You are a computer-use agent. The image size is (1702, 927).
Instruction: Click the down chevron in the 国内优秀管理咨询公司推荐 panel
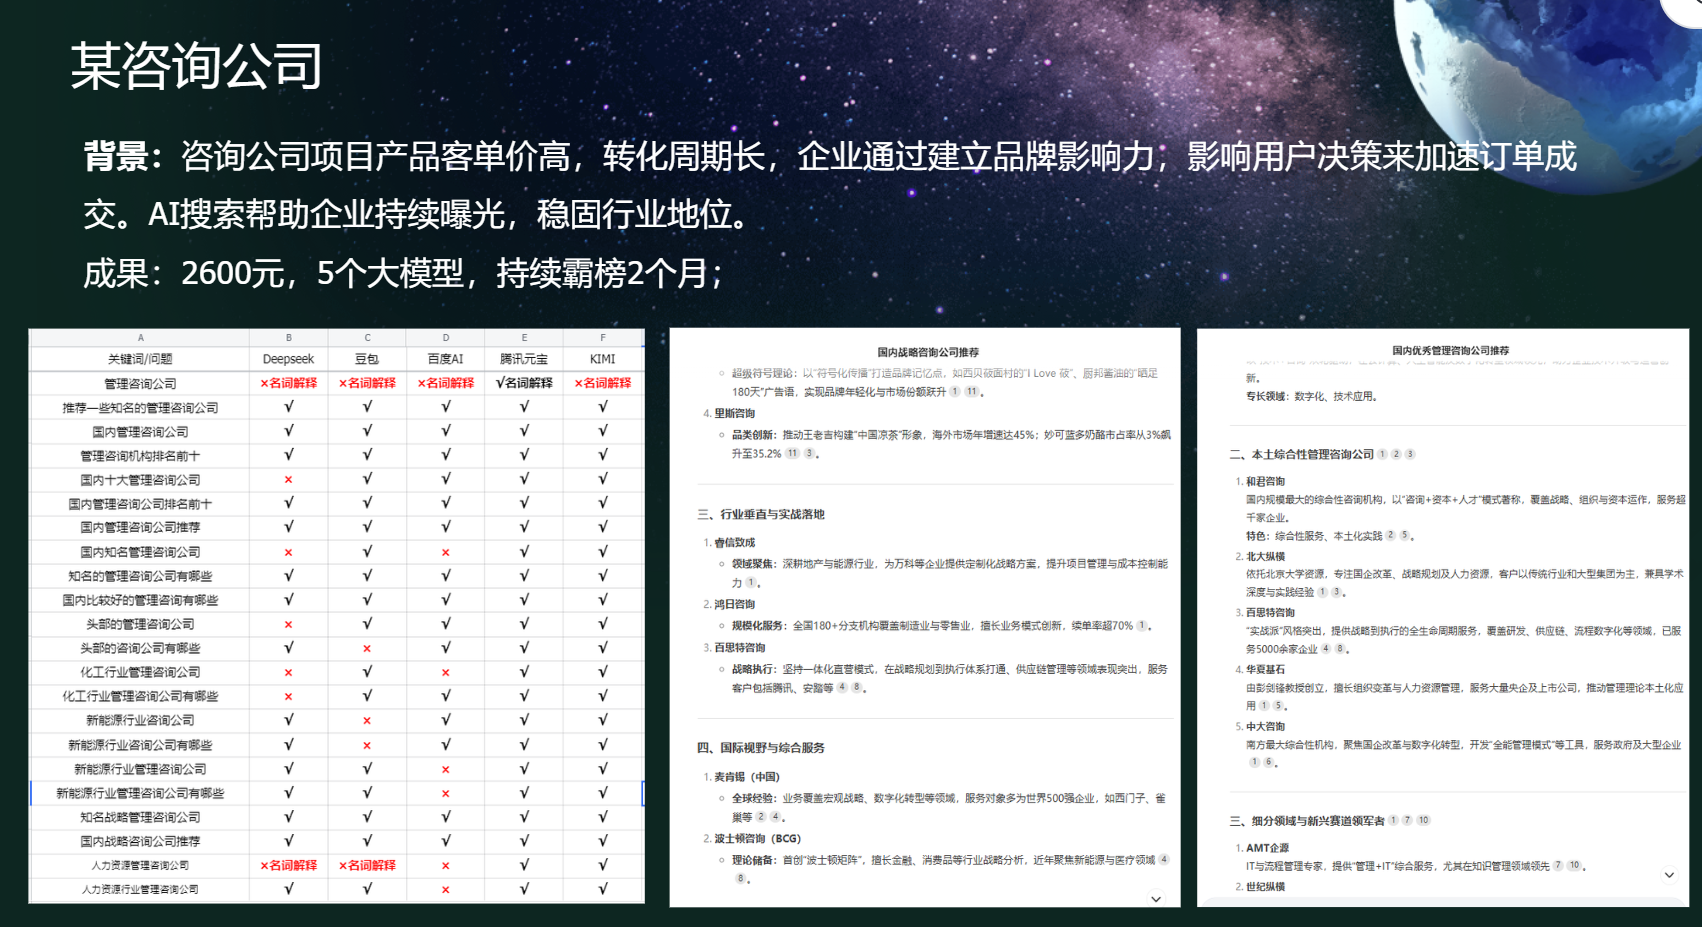point(1669,875)
